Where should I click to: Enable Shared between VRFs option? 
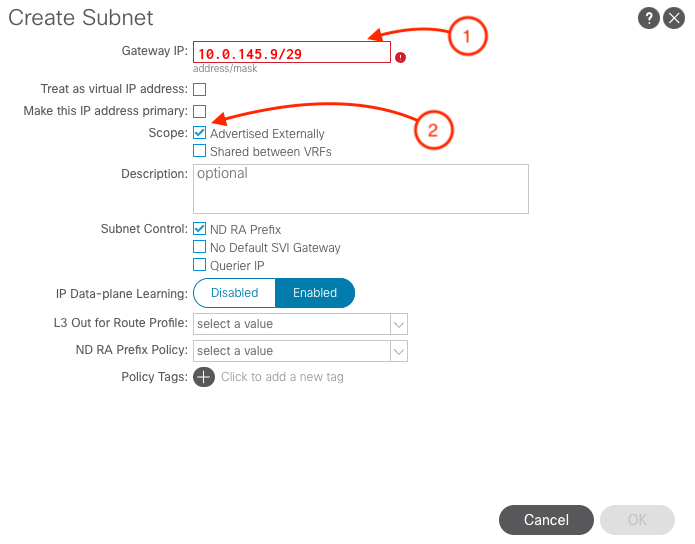200,151
